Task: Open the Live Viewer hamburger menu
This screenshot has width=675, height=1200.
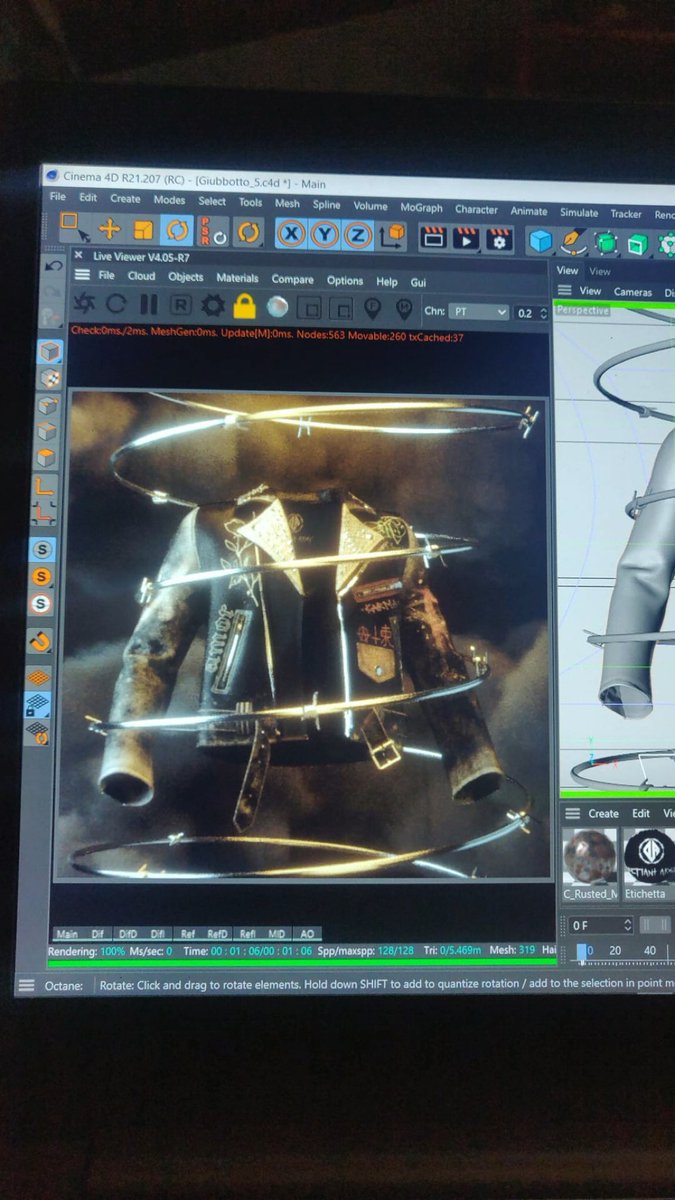Action: tap(82, 275)
